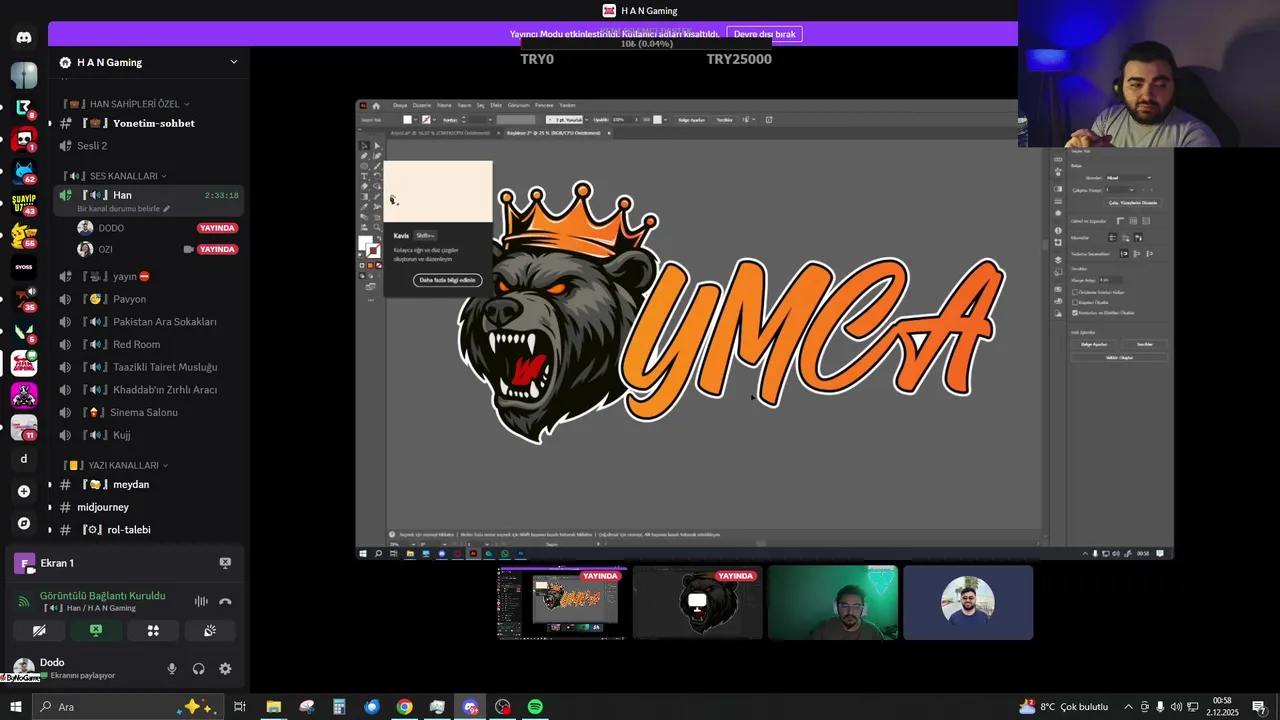Open the fill color dropdown in control bar
This screenshot has width=1280, height=720.
pyautogui.click(x=415, y=120)
